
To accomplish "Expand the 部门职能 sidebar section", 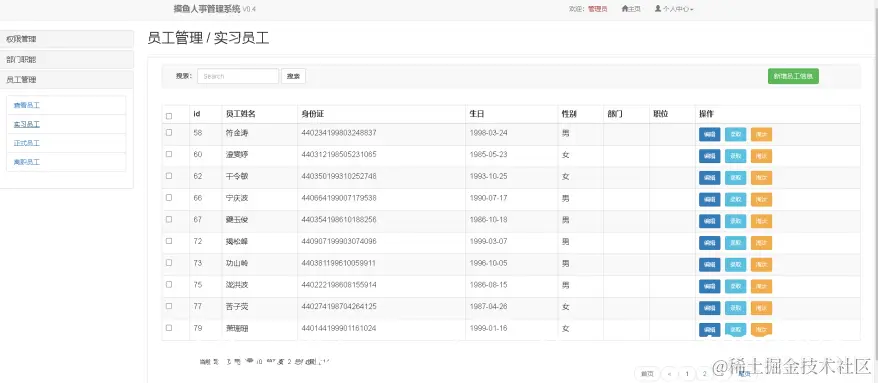I will (x=67, y=59).
